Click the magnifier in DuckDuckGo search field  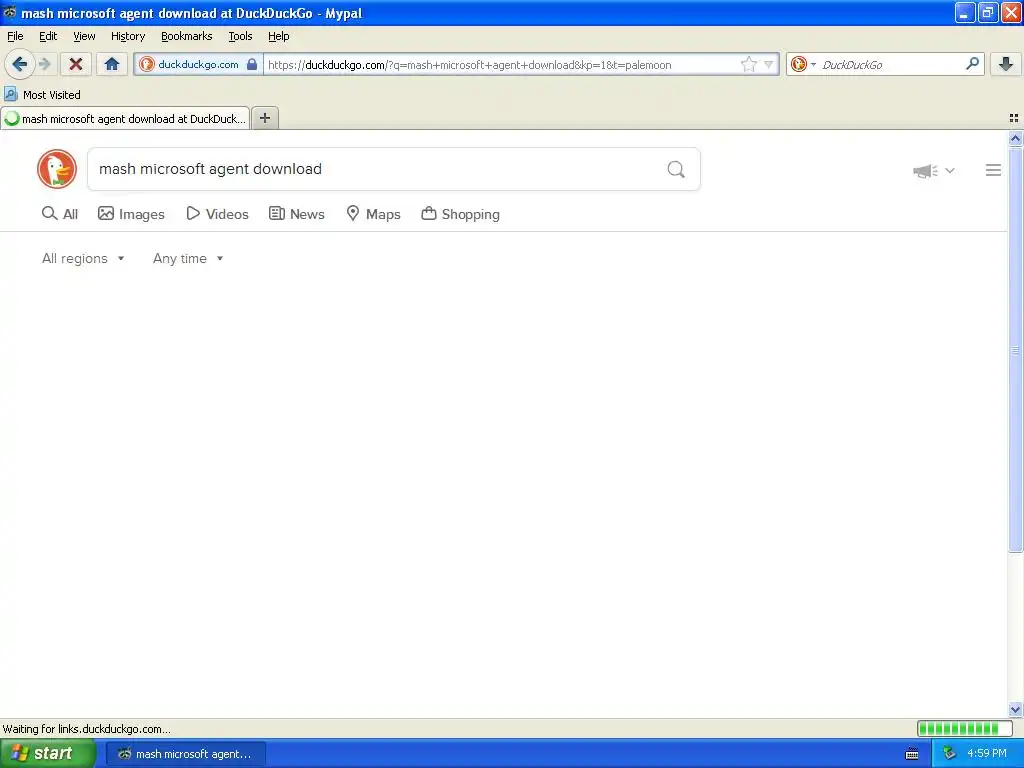(x=676, y=170)
